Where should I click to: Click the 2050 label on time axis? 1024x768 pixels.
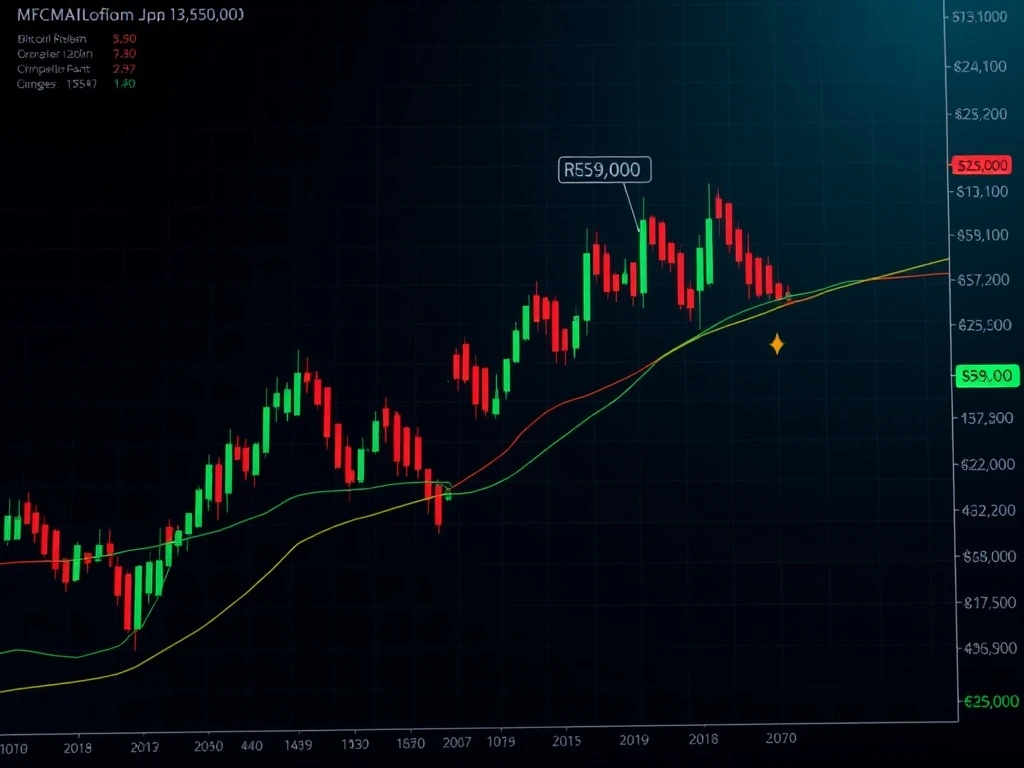(208, 745)
